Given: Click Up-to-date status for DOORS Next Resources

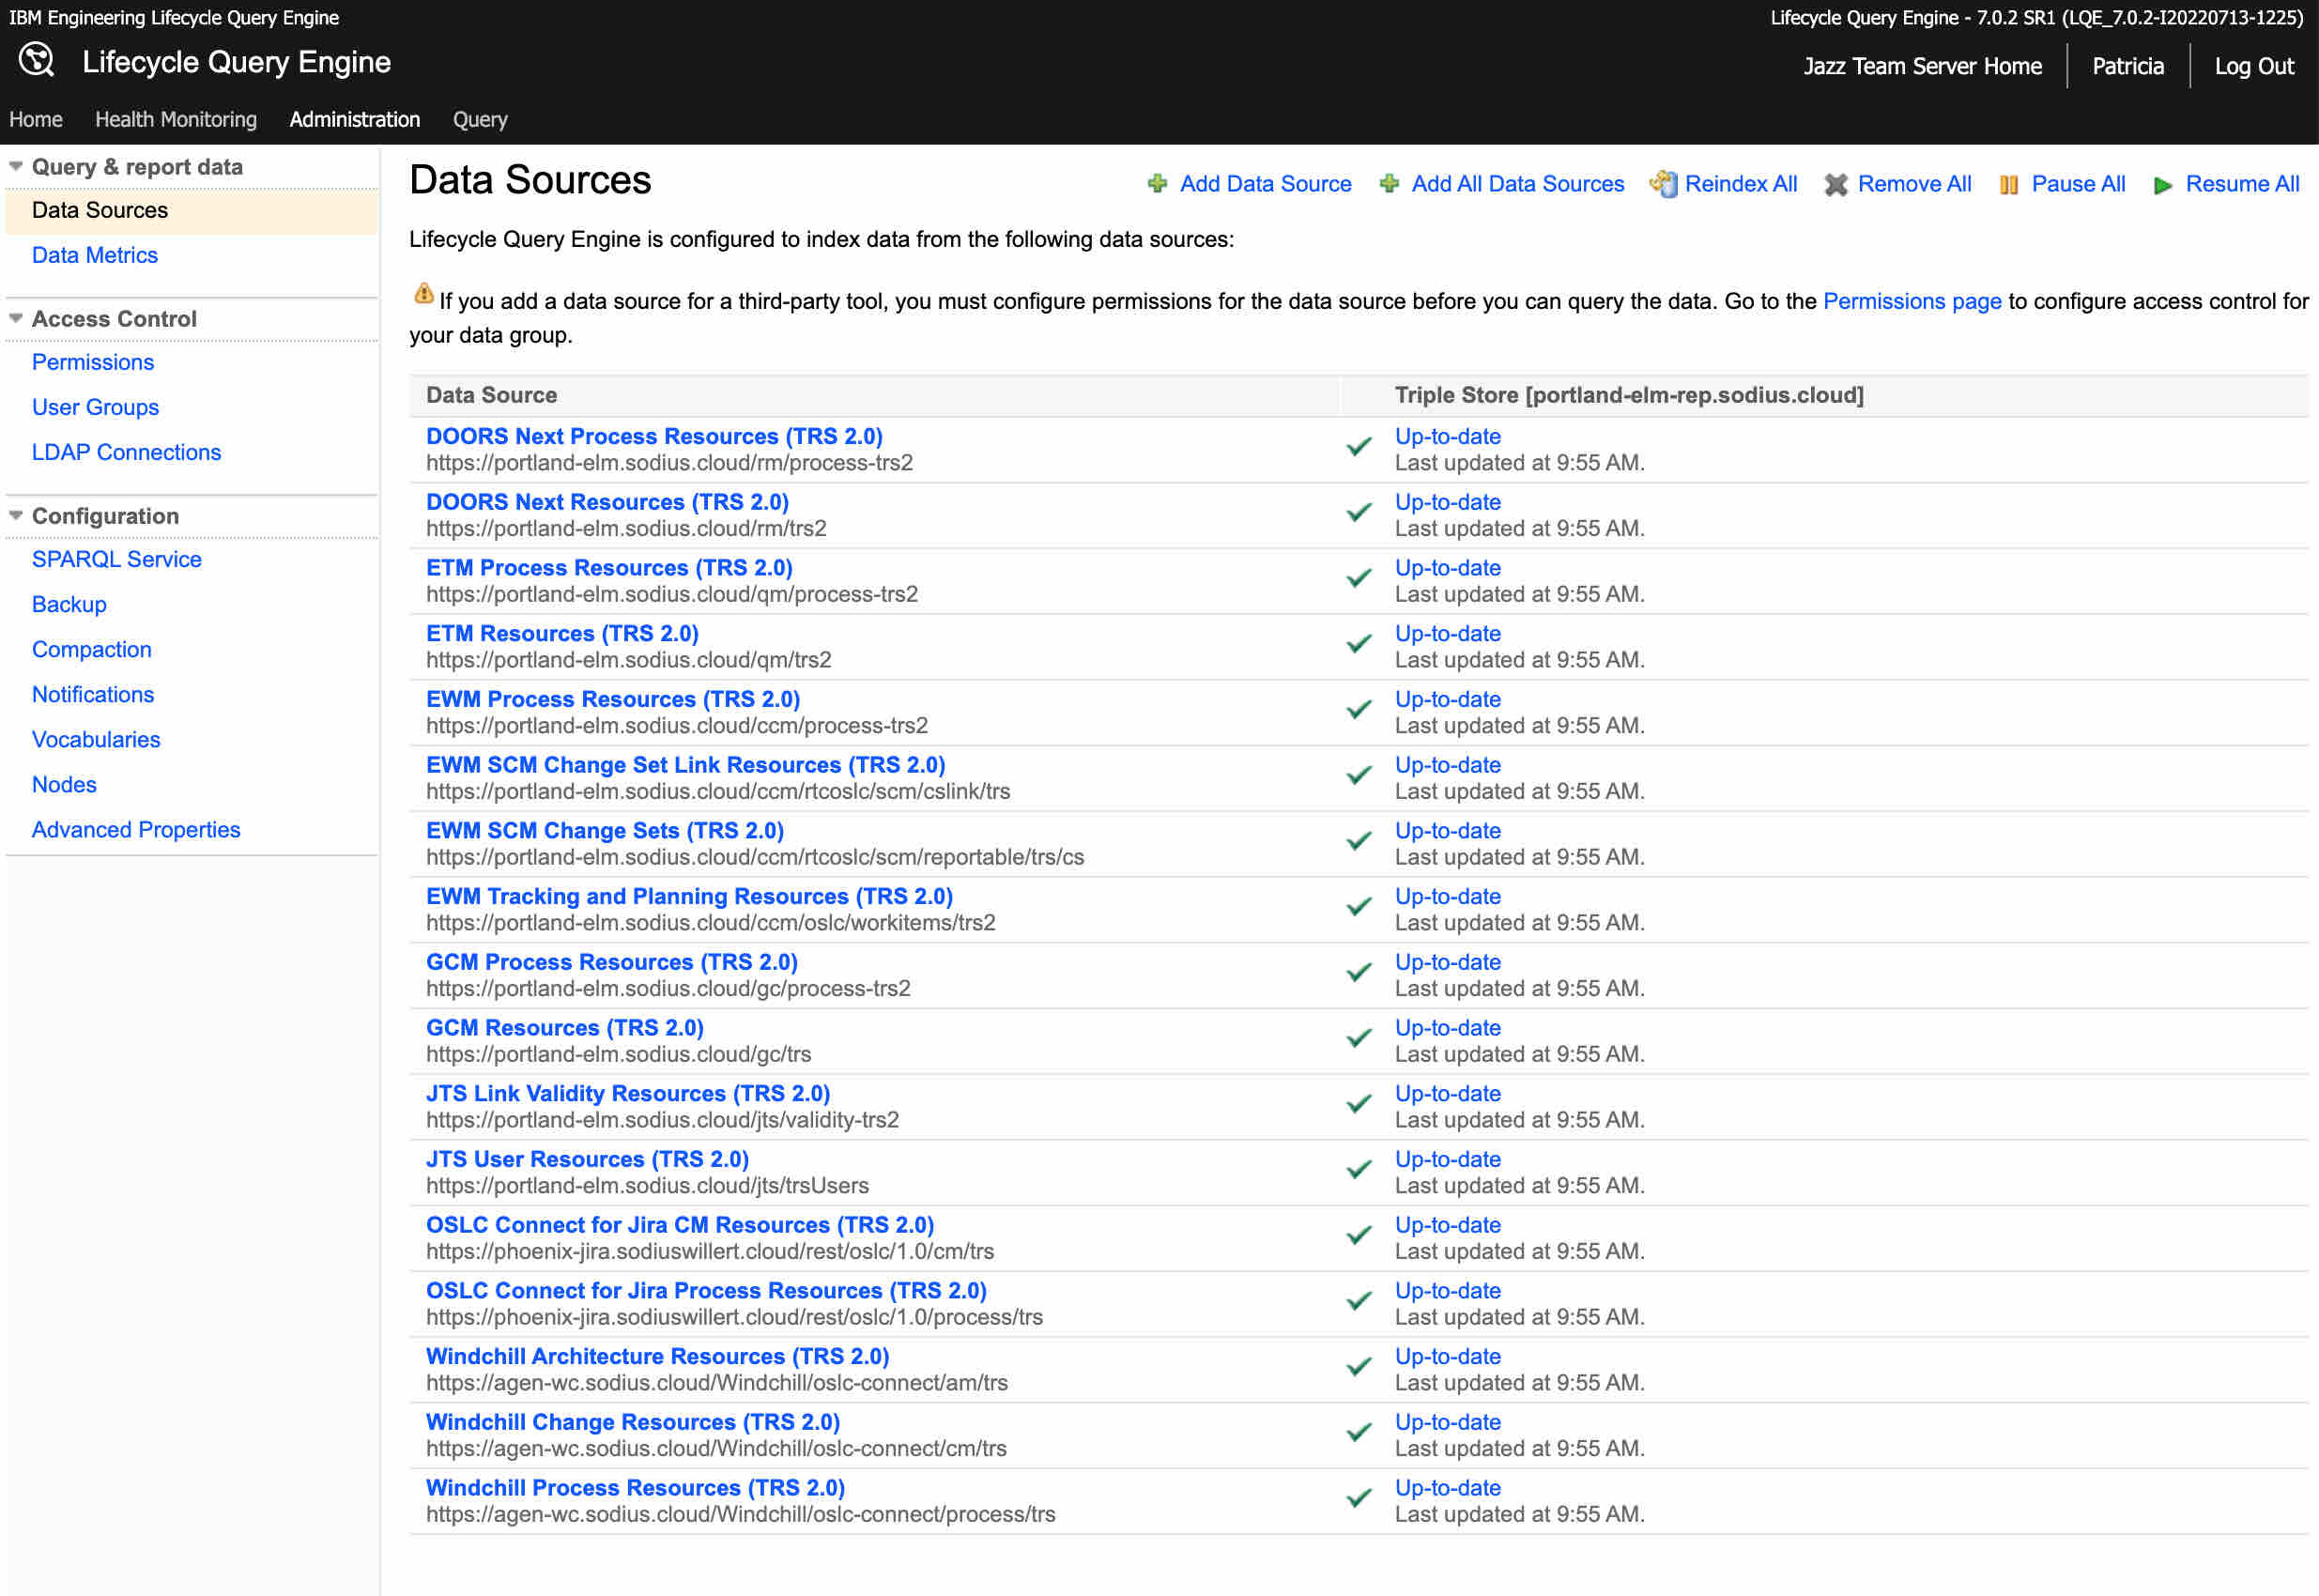Looking at the screenshot, I should 1447,502.
